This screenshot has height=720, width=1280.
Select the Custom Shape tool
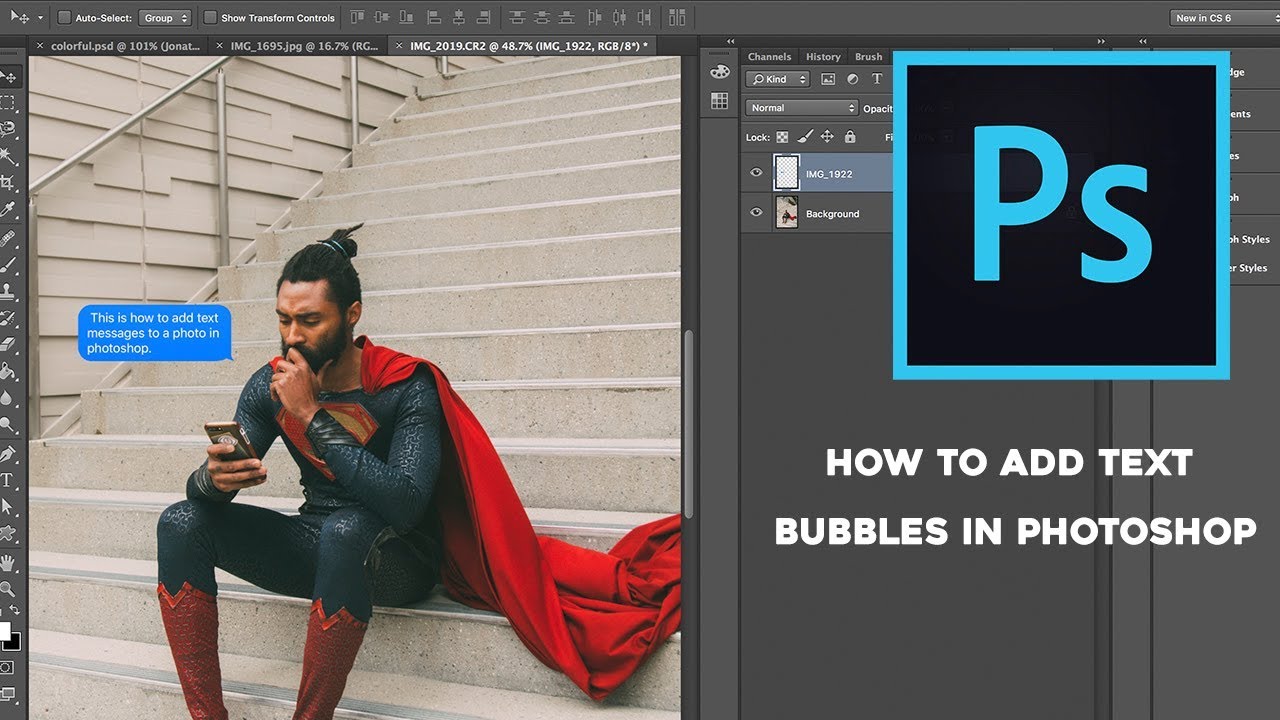pyautogui.click(x=9, y=533)
